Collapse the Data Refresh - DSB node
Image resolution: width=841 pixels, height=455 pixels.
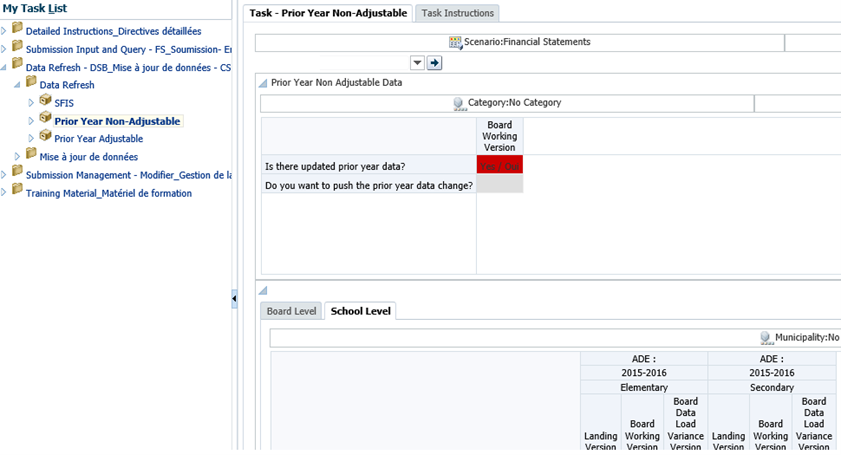[3, 68]
